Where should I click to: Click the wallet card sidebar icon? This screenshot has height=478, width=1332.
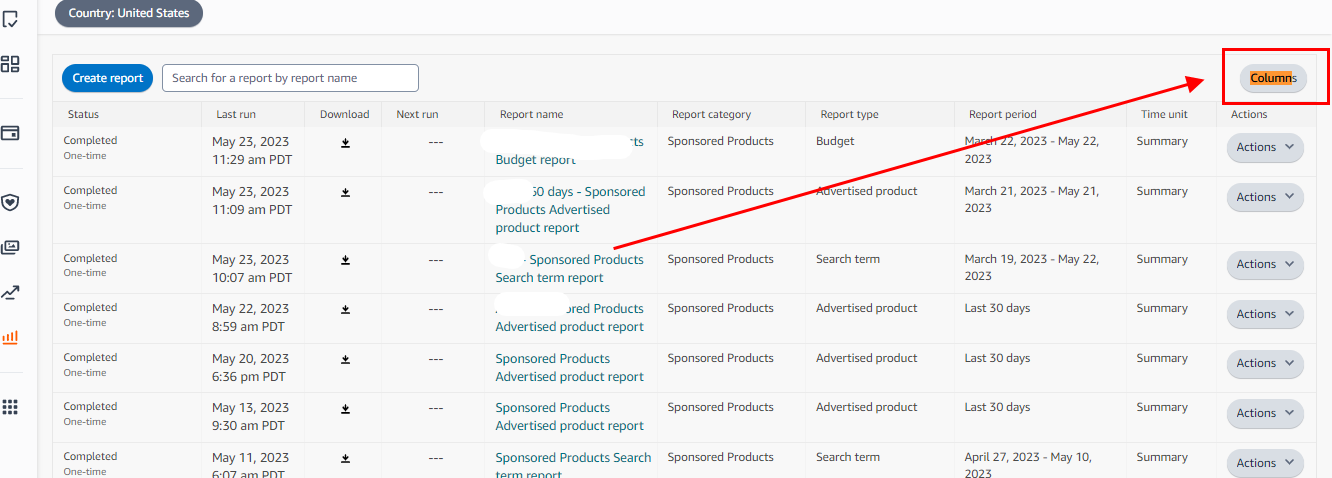tap(11, 133)
